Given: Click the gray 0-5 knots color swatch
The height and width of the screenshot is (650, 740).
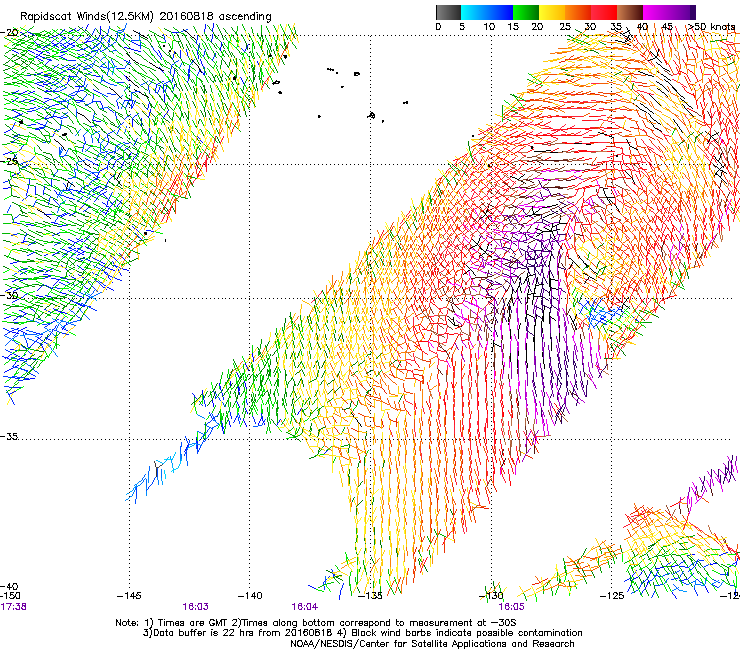Looking at the screenshot, I should point(448,12).
